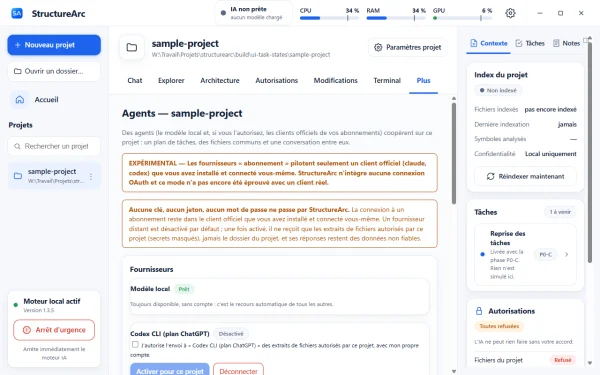
Task: Click Réindexer maintenant button
Action: pyautogui.click(x=525, y=176)
